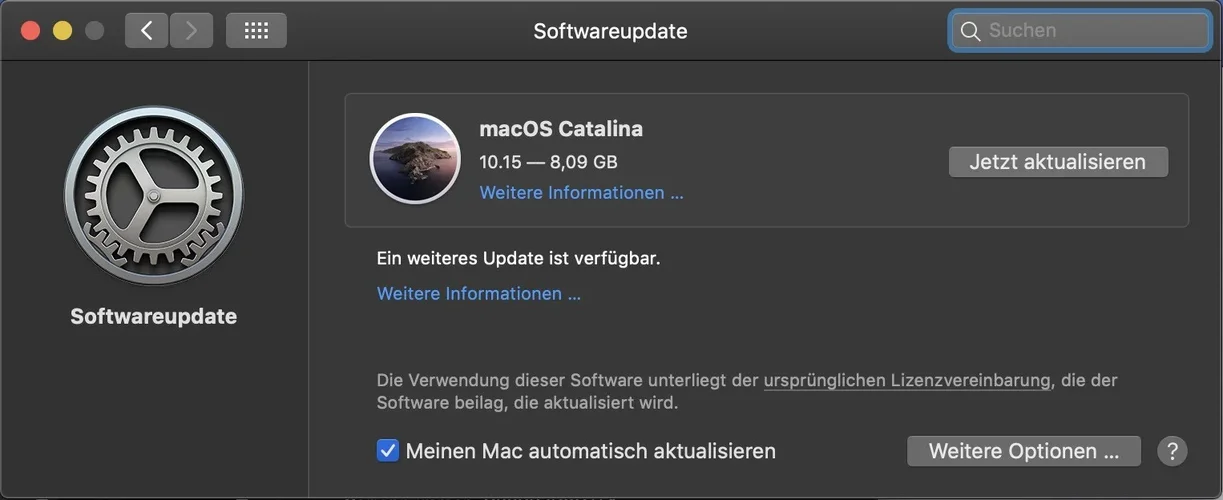The height and width of the screenshot is (500, 1223).
Task: Click the 'macOS Catalina' update title
Action: click(x=561, y=129)
